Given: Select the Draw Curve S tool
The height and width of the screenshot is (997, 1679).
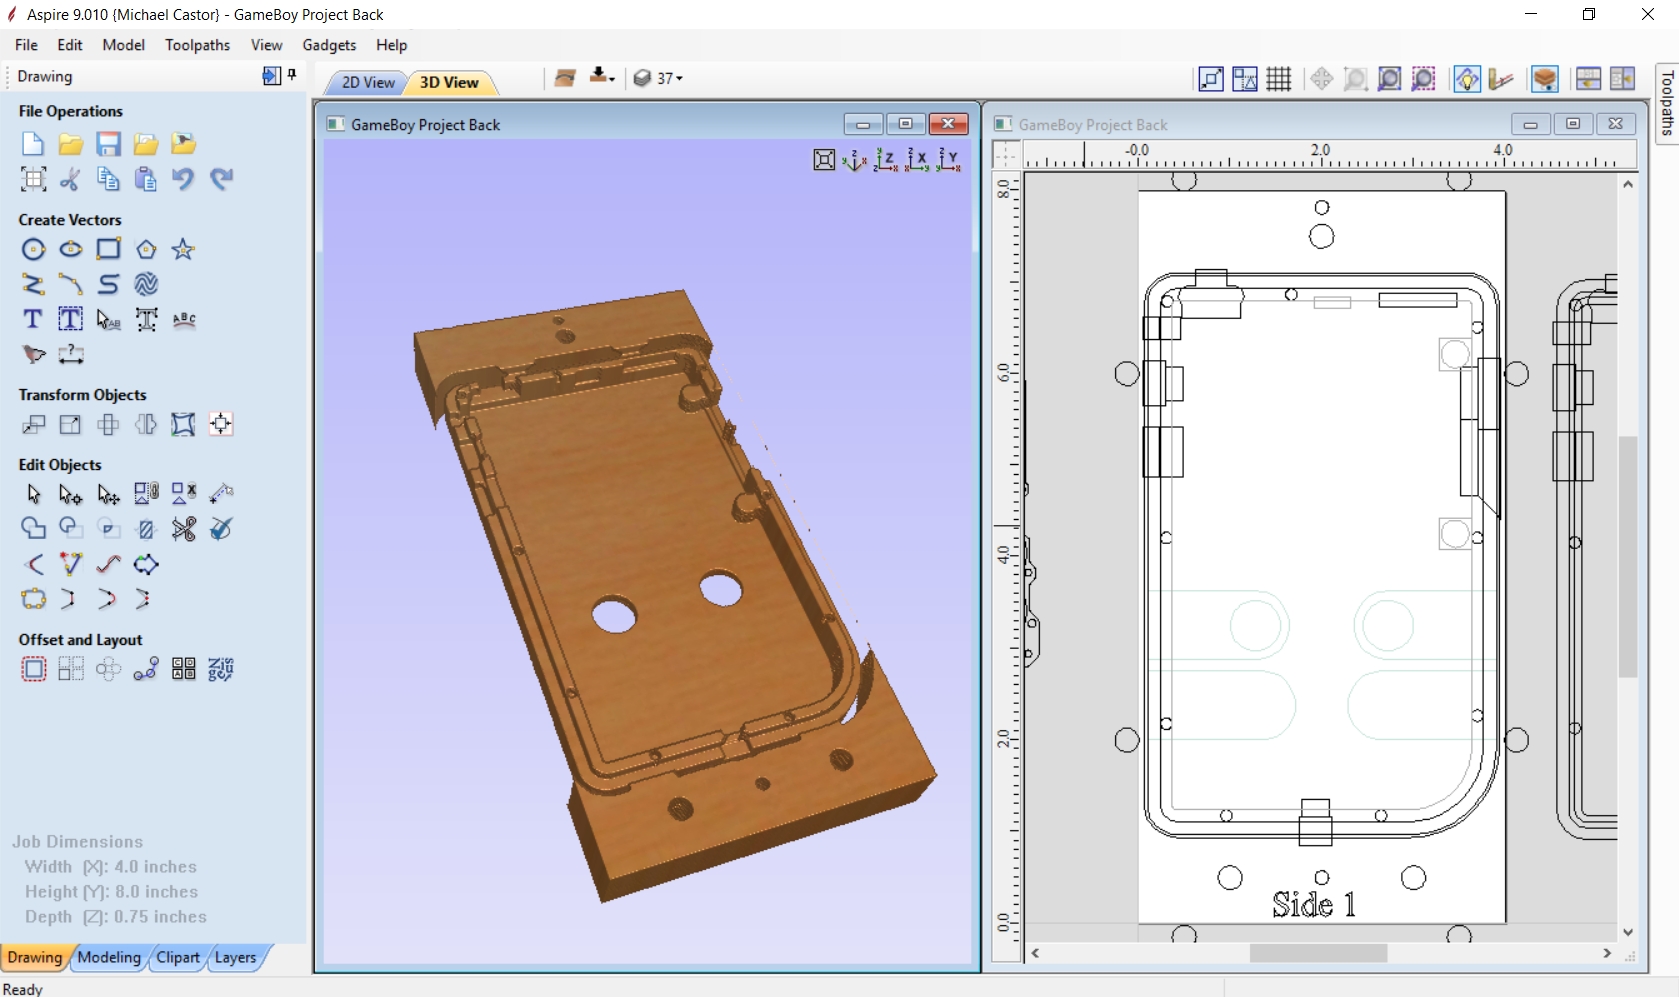Looking at the screenshot, I should point(108,284).
